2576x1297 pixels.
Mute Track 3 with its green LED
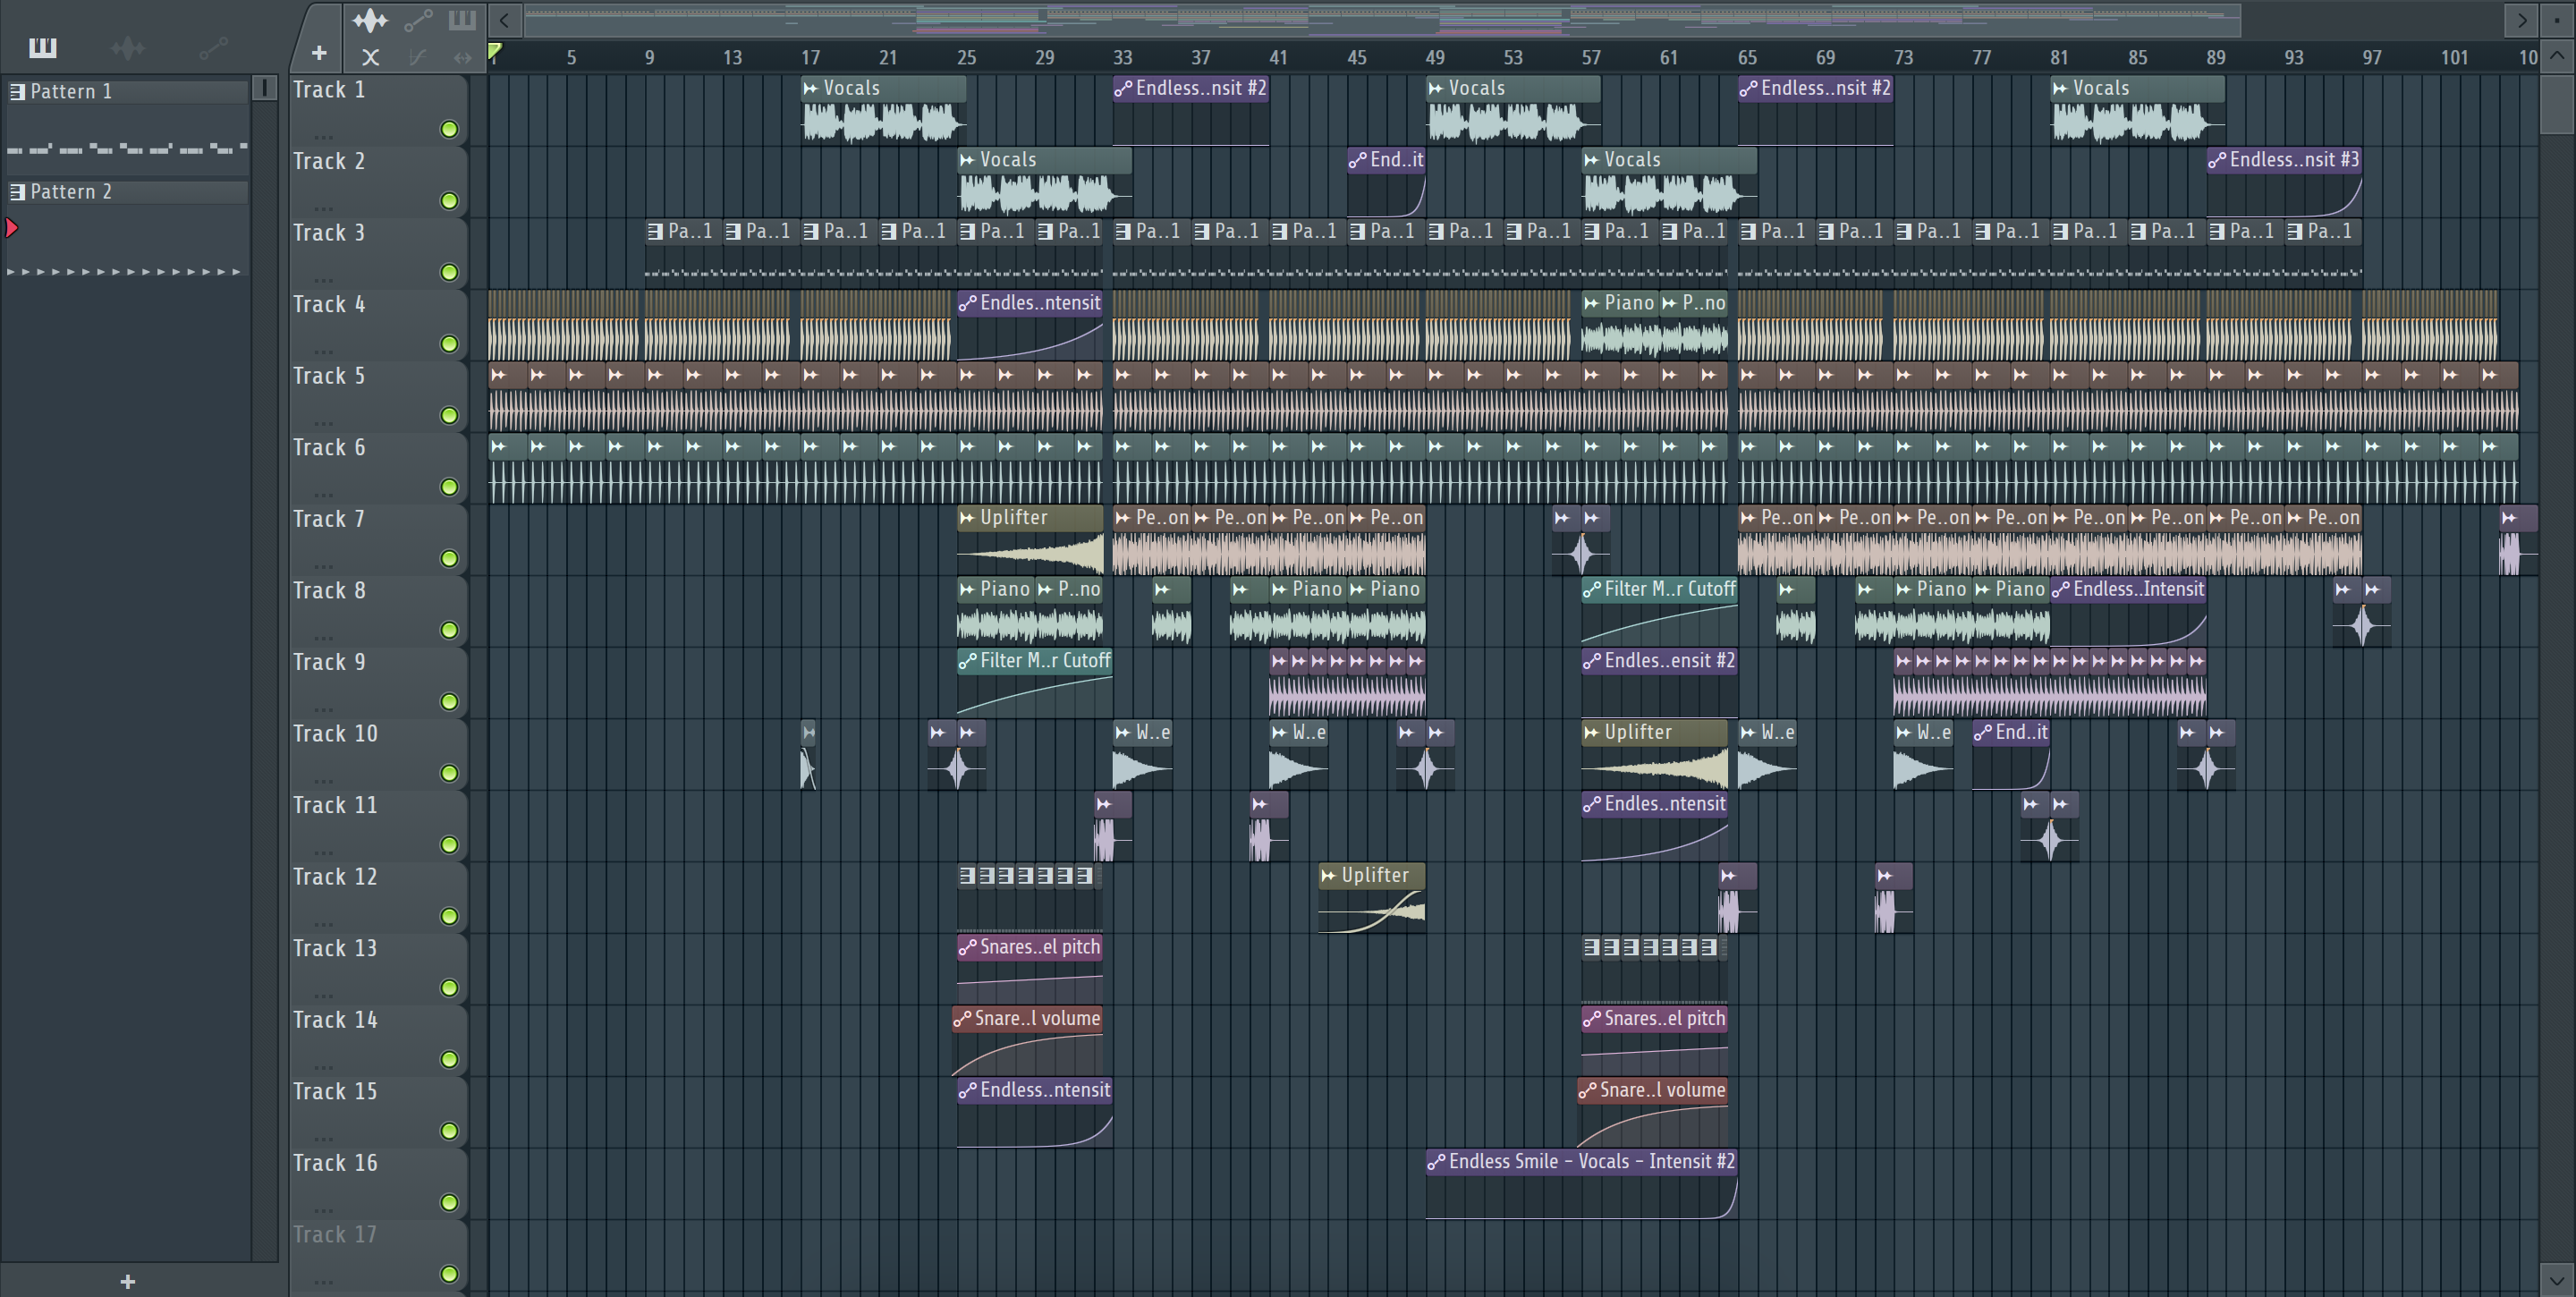coord(449,272)
